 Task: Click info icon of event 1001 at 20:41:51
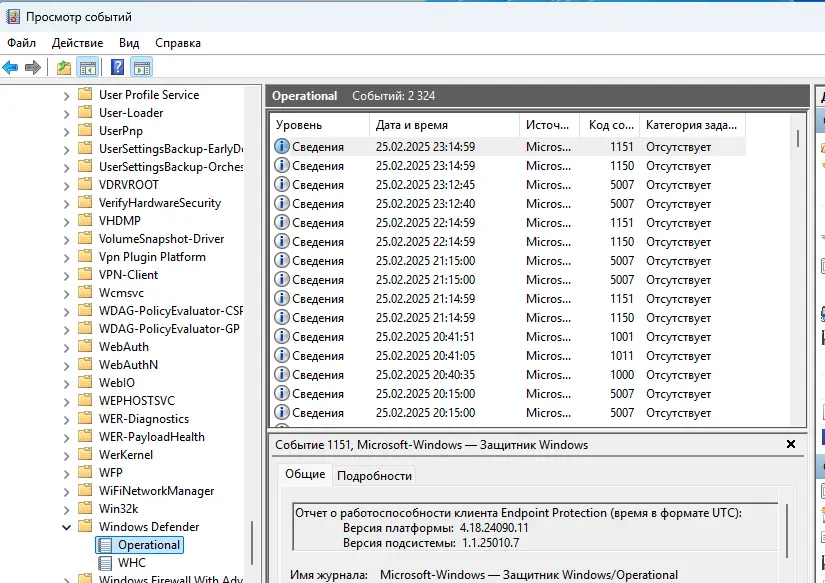pyautogui.click(x=282, y=337)
